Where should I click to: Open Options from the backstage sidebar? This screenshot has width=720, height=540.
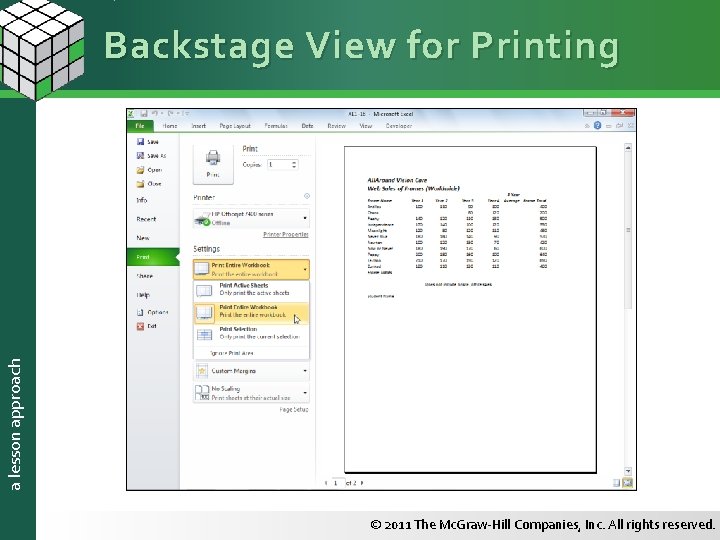point(152,312)
